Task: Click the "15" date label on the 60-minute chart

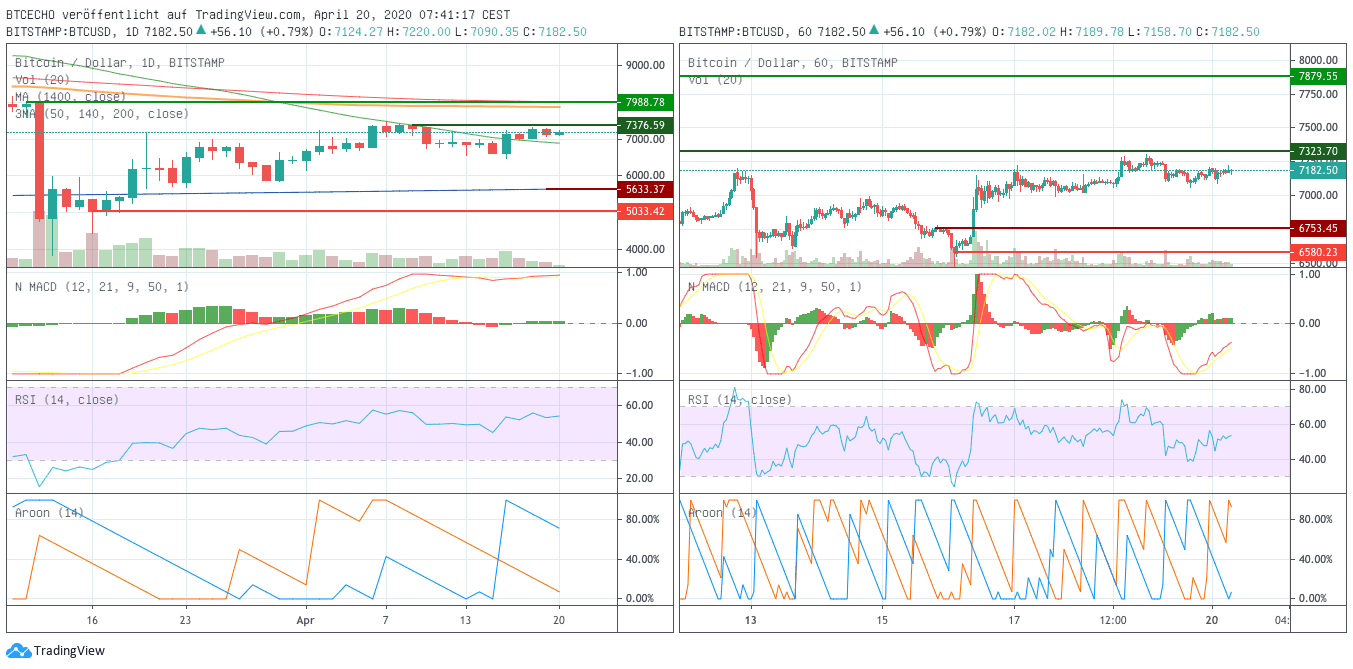Action: tap(883, 619)
